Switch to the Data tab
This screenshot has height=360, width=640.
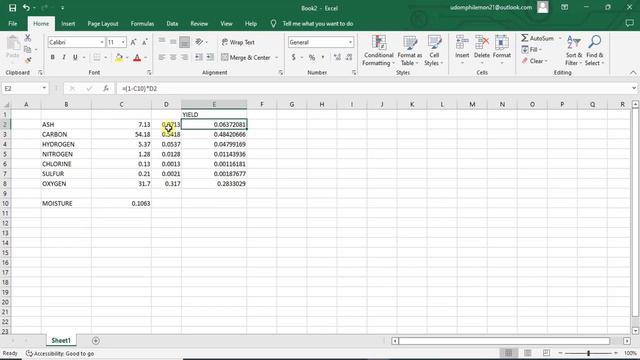point(172,24)
